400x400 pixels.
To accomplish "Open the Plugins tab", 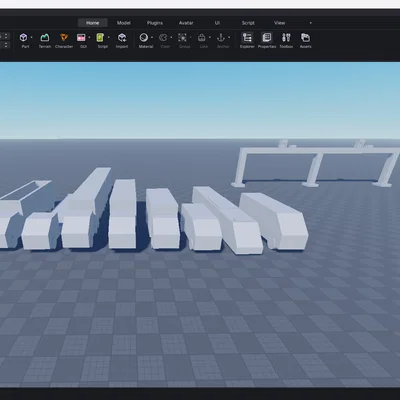I will pos(155,23).
